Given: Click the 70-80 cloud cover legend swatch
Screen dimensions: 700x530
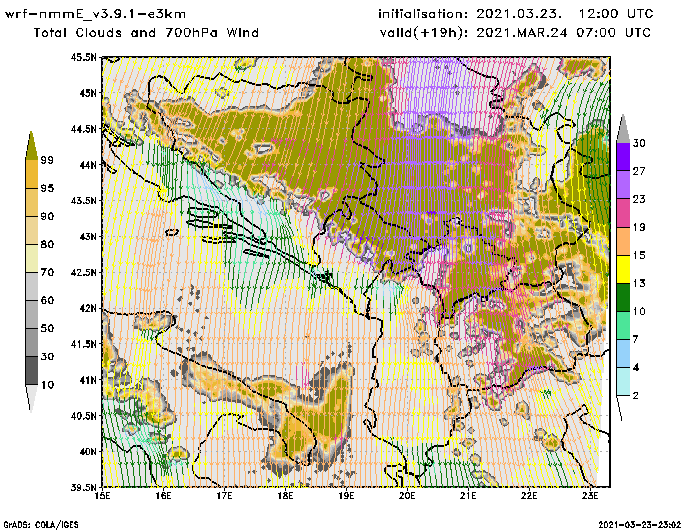Looking at the screenshot, I should tap(32, 259).
